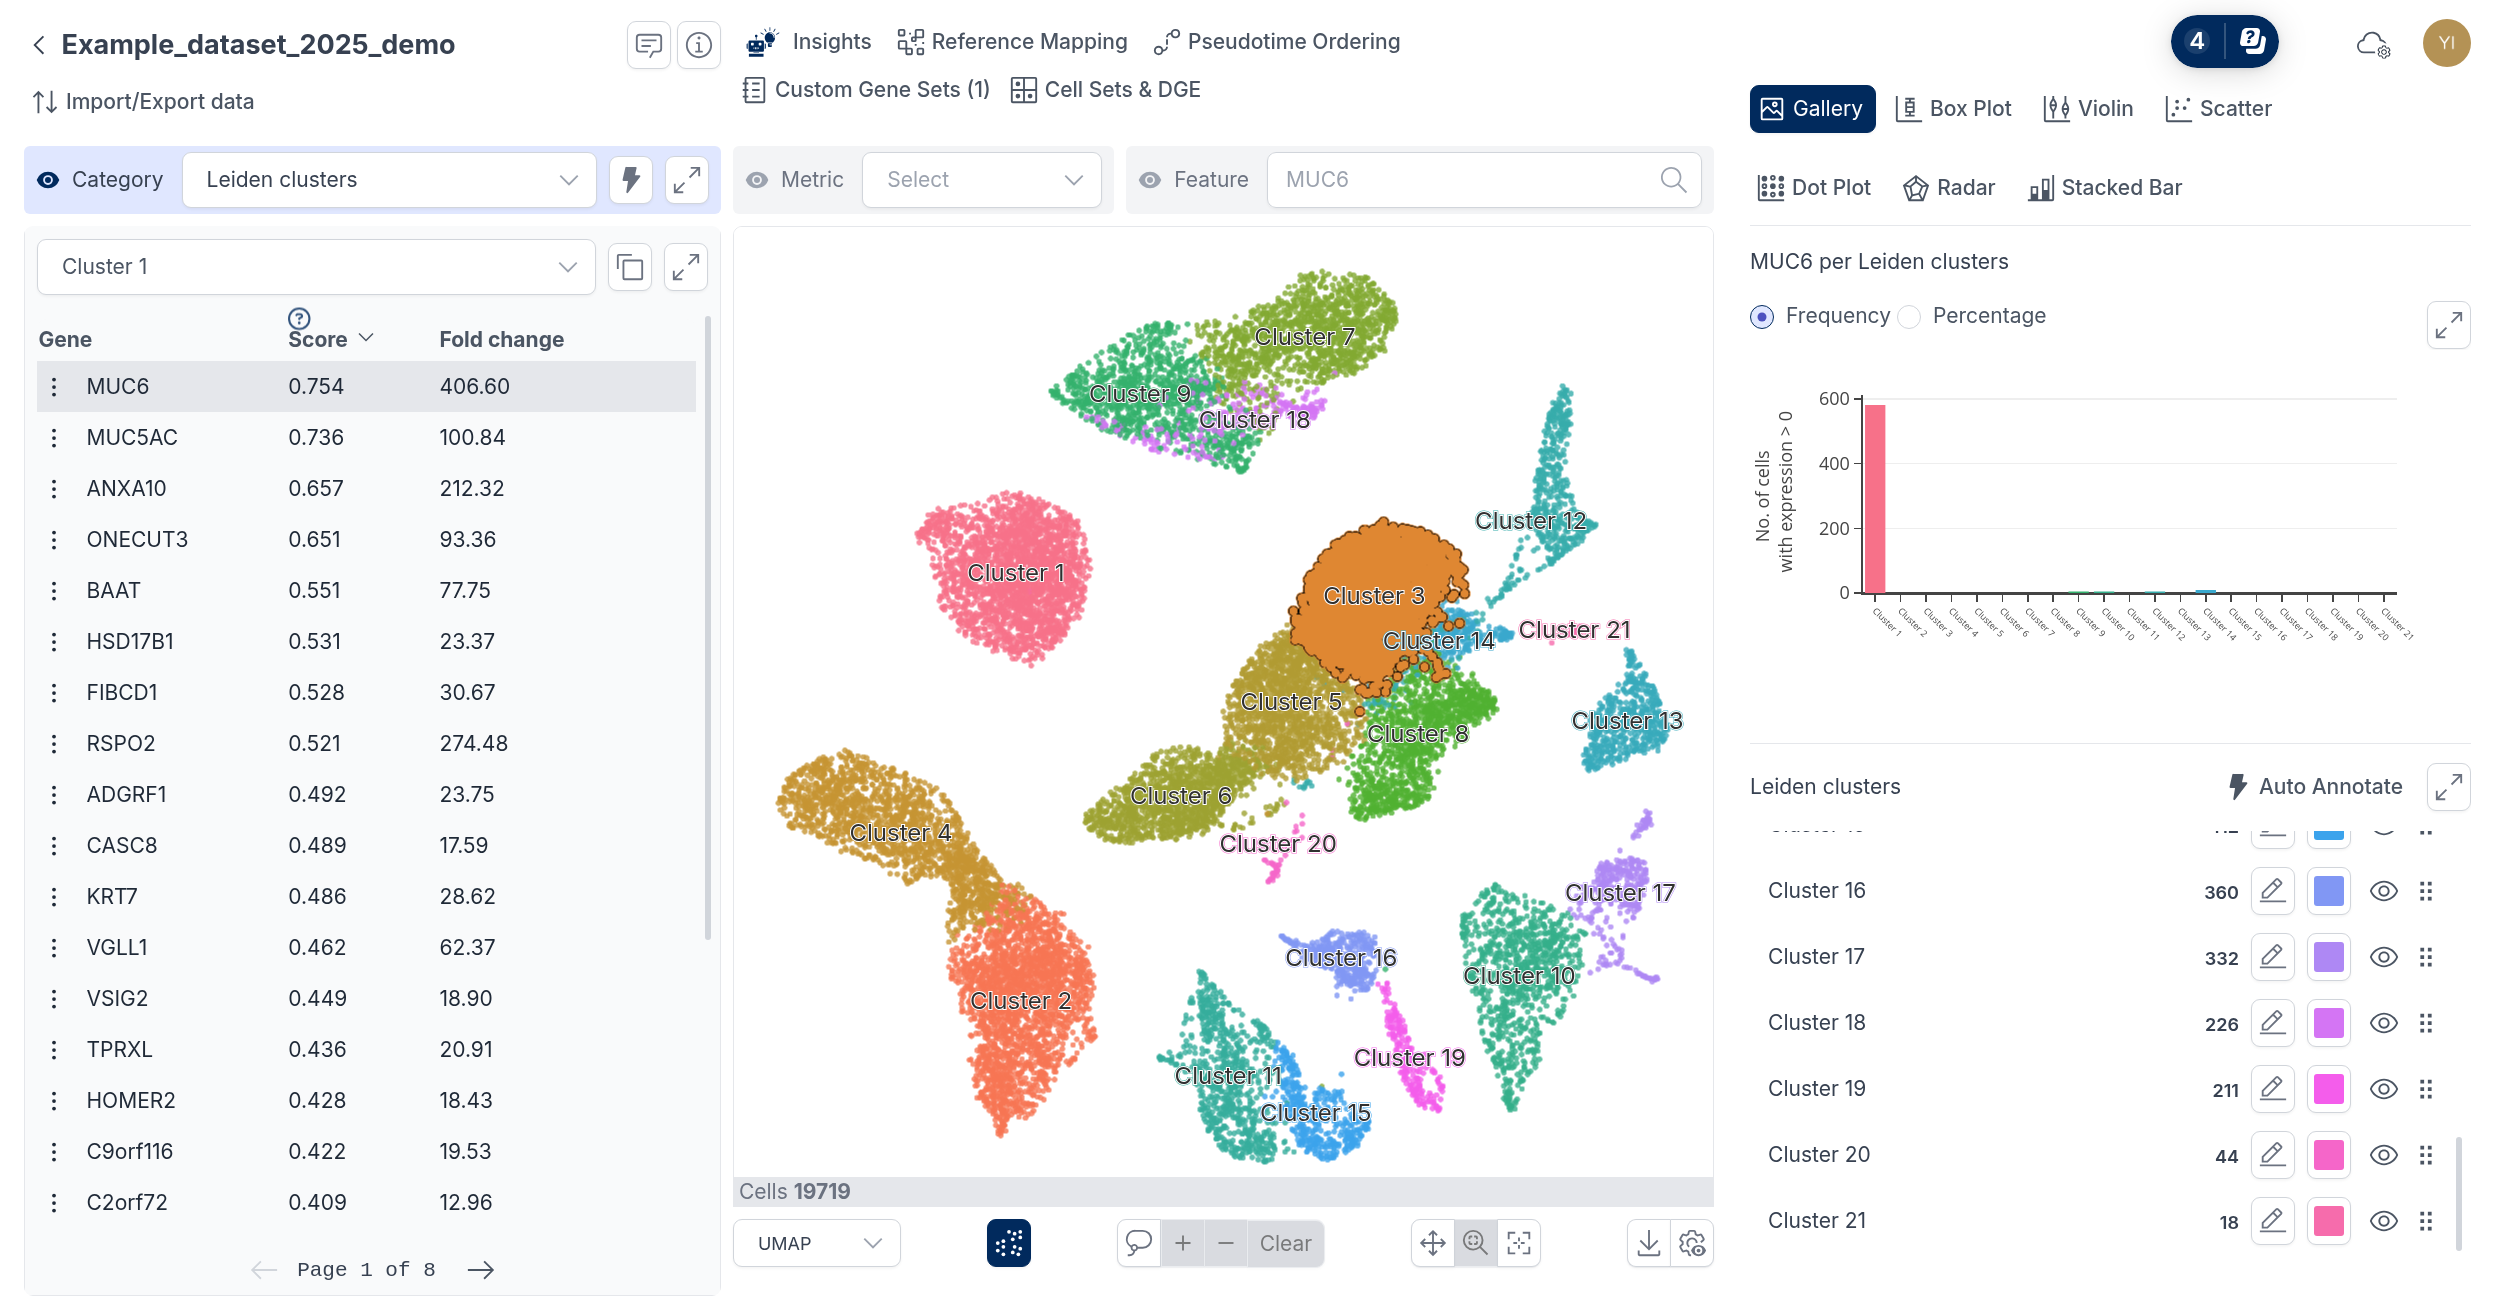
Task: Click the download plot icon
Action: (1648, 1243)
